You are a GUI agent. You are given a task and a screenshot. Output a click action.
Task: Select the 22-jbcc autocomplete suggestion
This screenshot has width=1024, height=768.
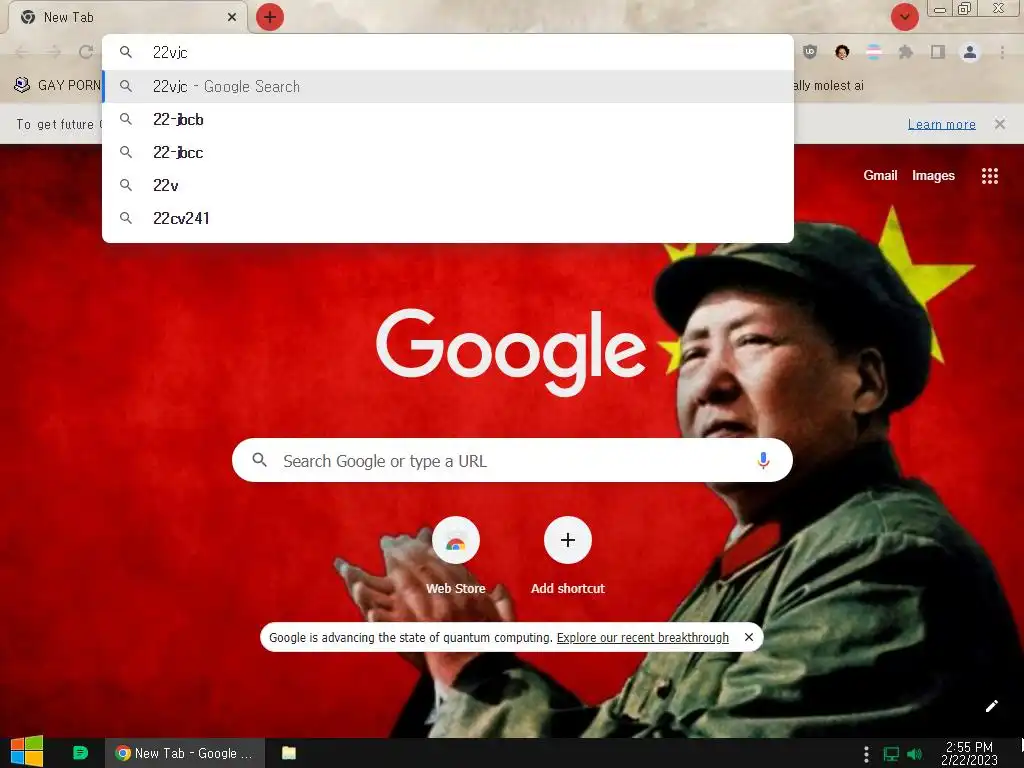point(448,152)
